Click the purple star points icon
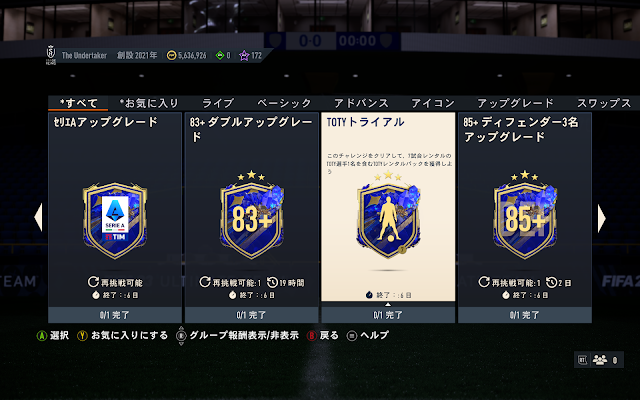This screenshot has height=400, width=640. click(x=244, y=56)
